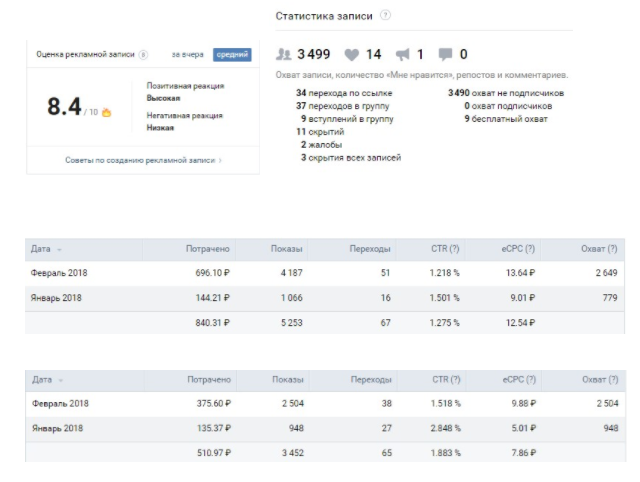Image resolution: width=640 pixels, height=482 pixels.
Task: Select the megaphone reposts icon
Action: (x=403, y=54)
